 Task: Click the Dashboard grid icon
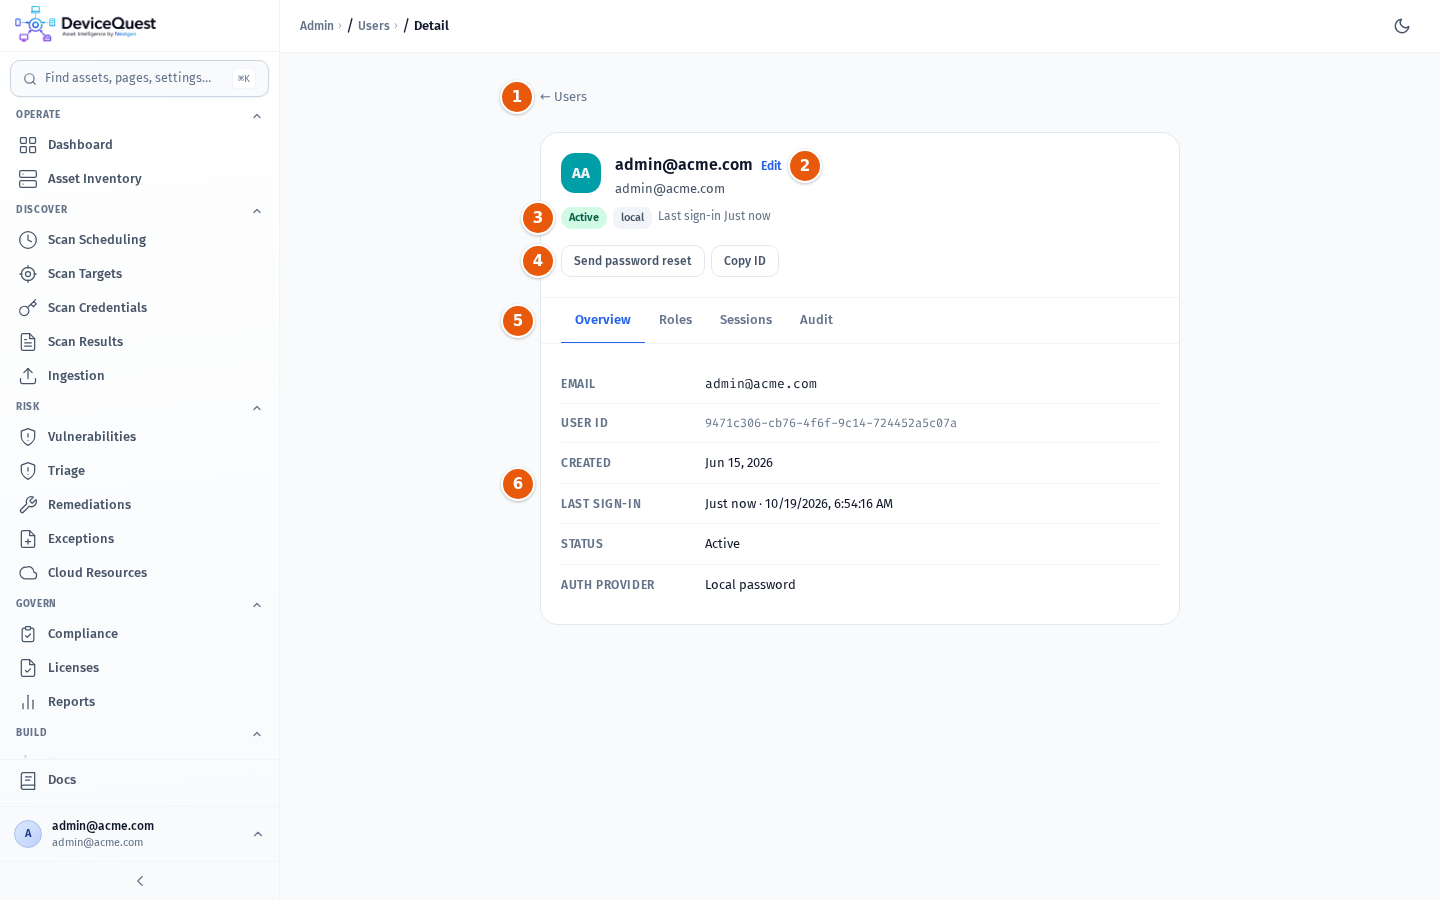pos(28,145)
